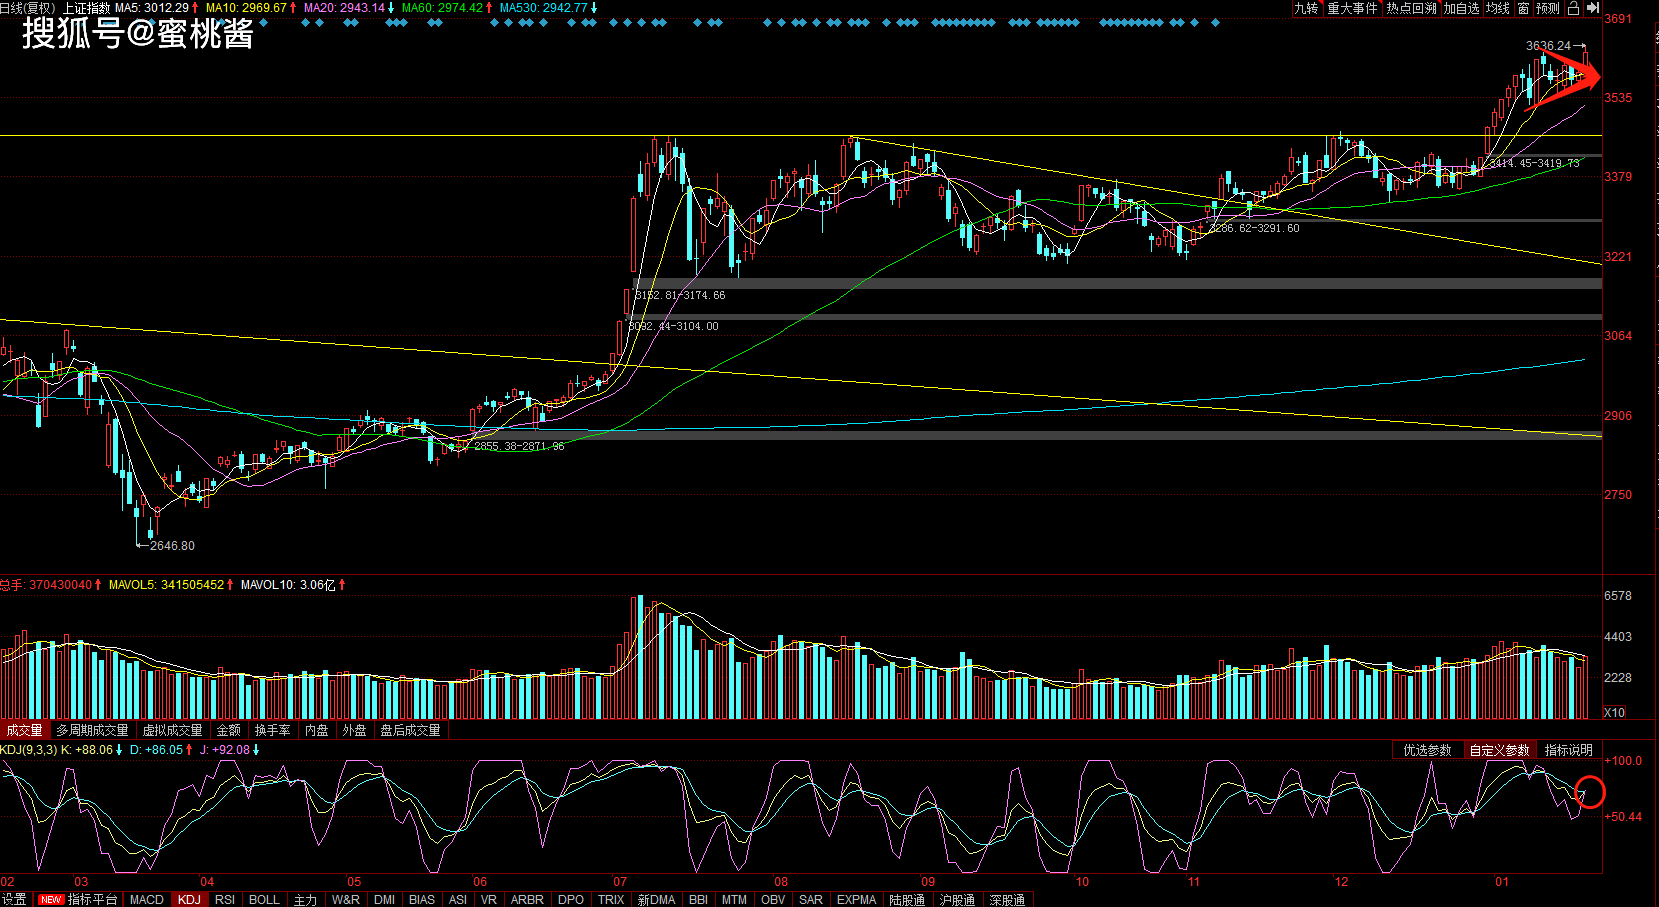Open 设置 settings at bottom left
This screenshot has width=1659, height=907.
click(x=14, y=900)
